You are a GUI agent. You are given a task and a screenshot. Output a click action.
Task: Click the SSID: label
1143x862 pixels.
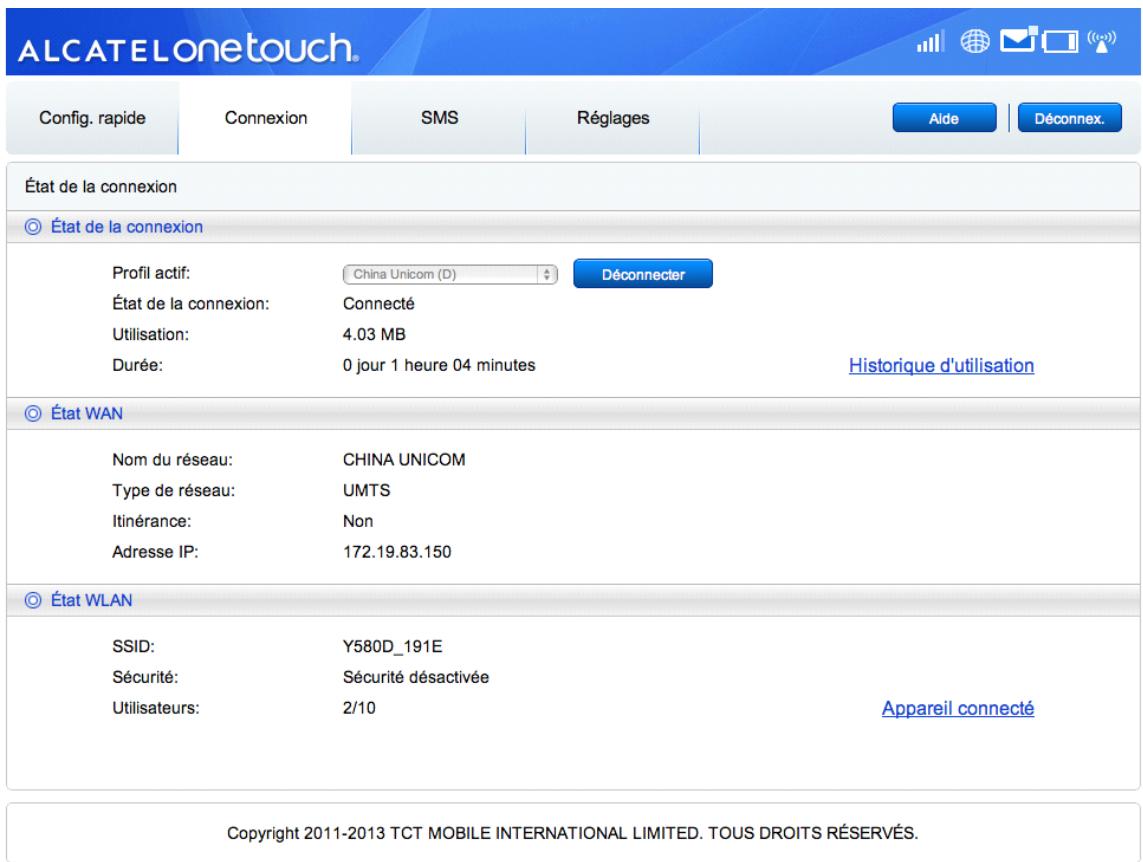point(133,646)
